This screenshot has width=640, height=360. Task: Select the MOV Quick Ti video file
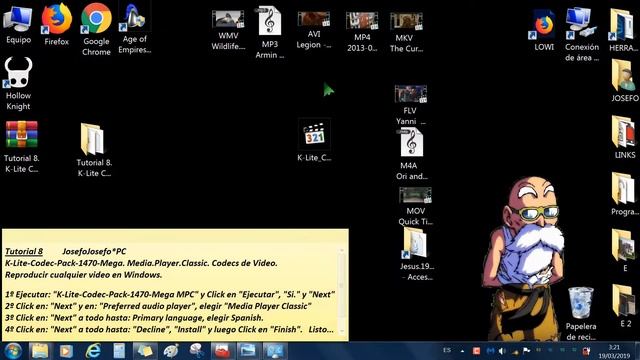[x=415, y=206]
